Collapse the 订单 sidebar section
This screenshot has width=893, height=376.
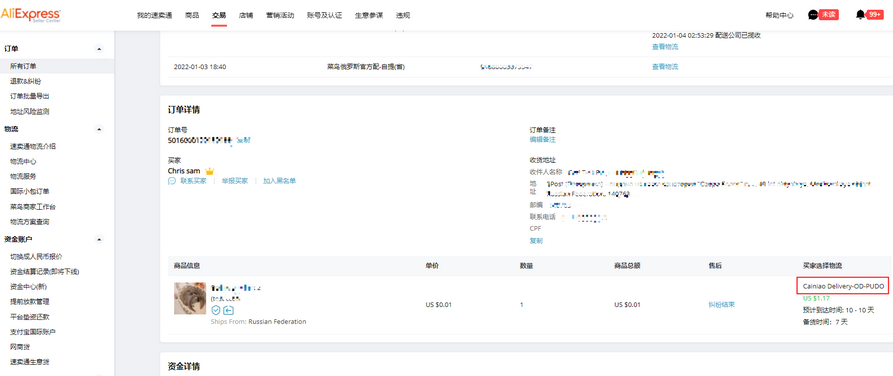(99, 49)
